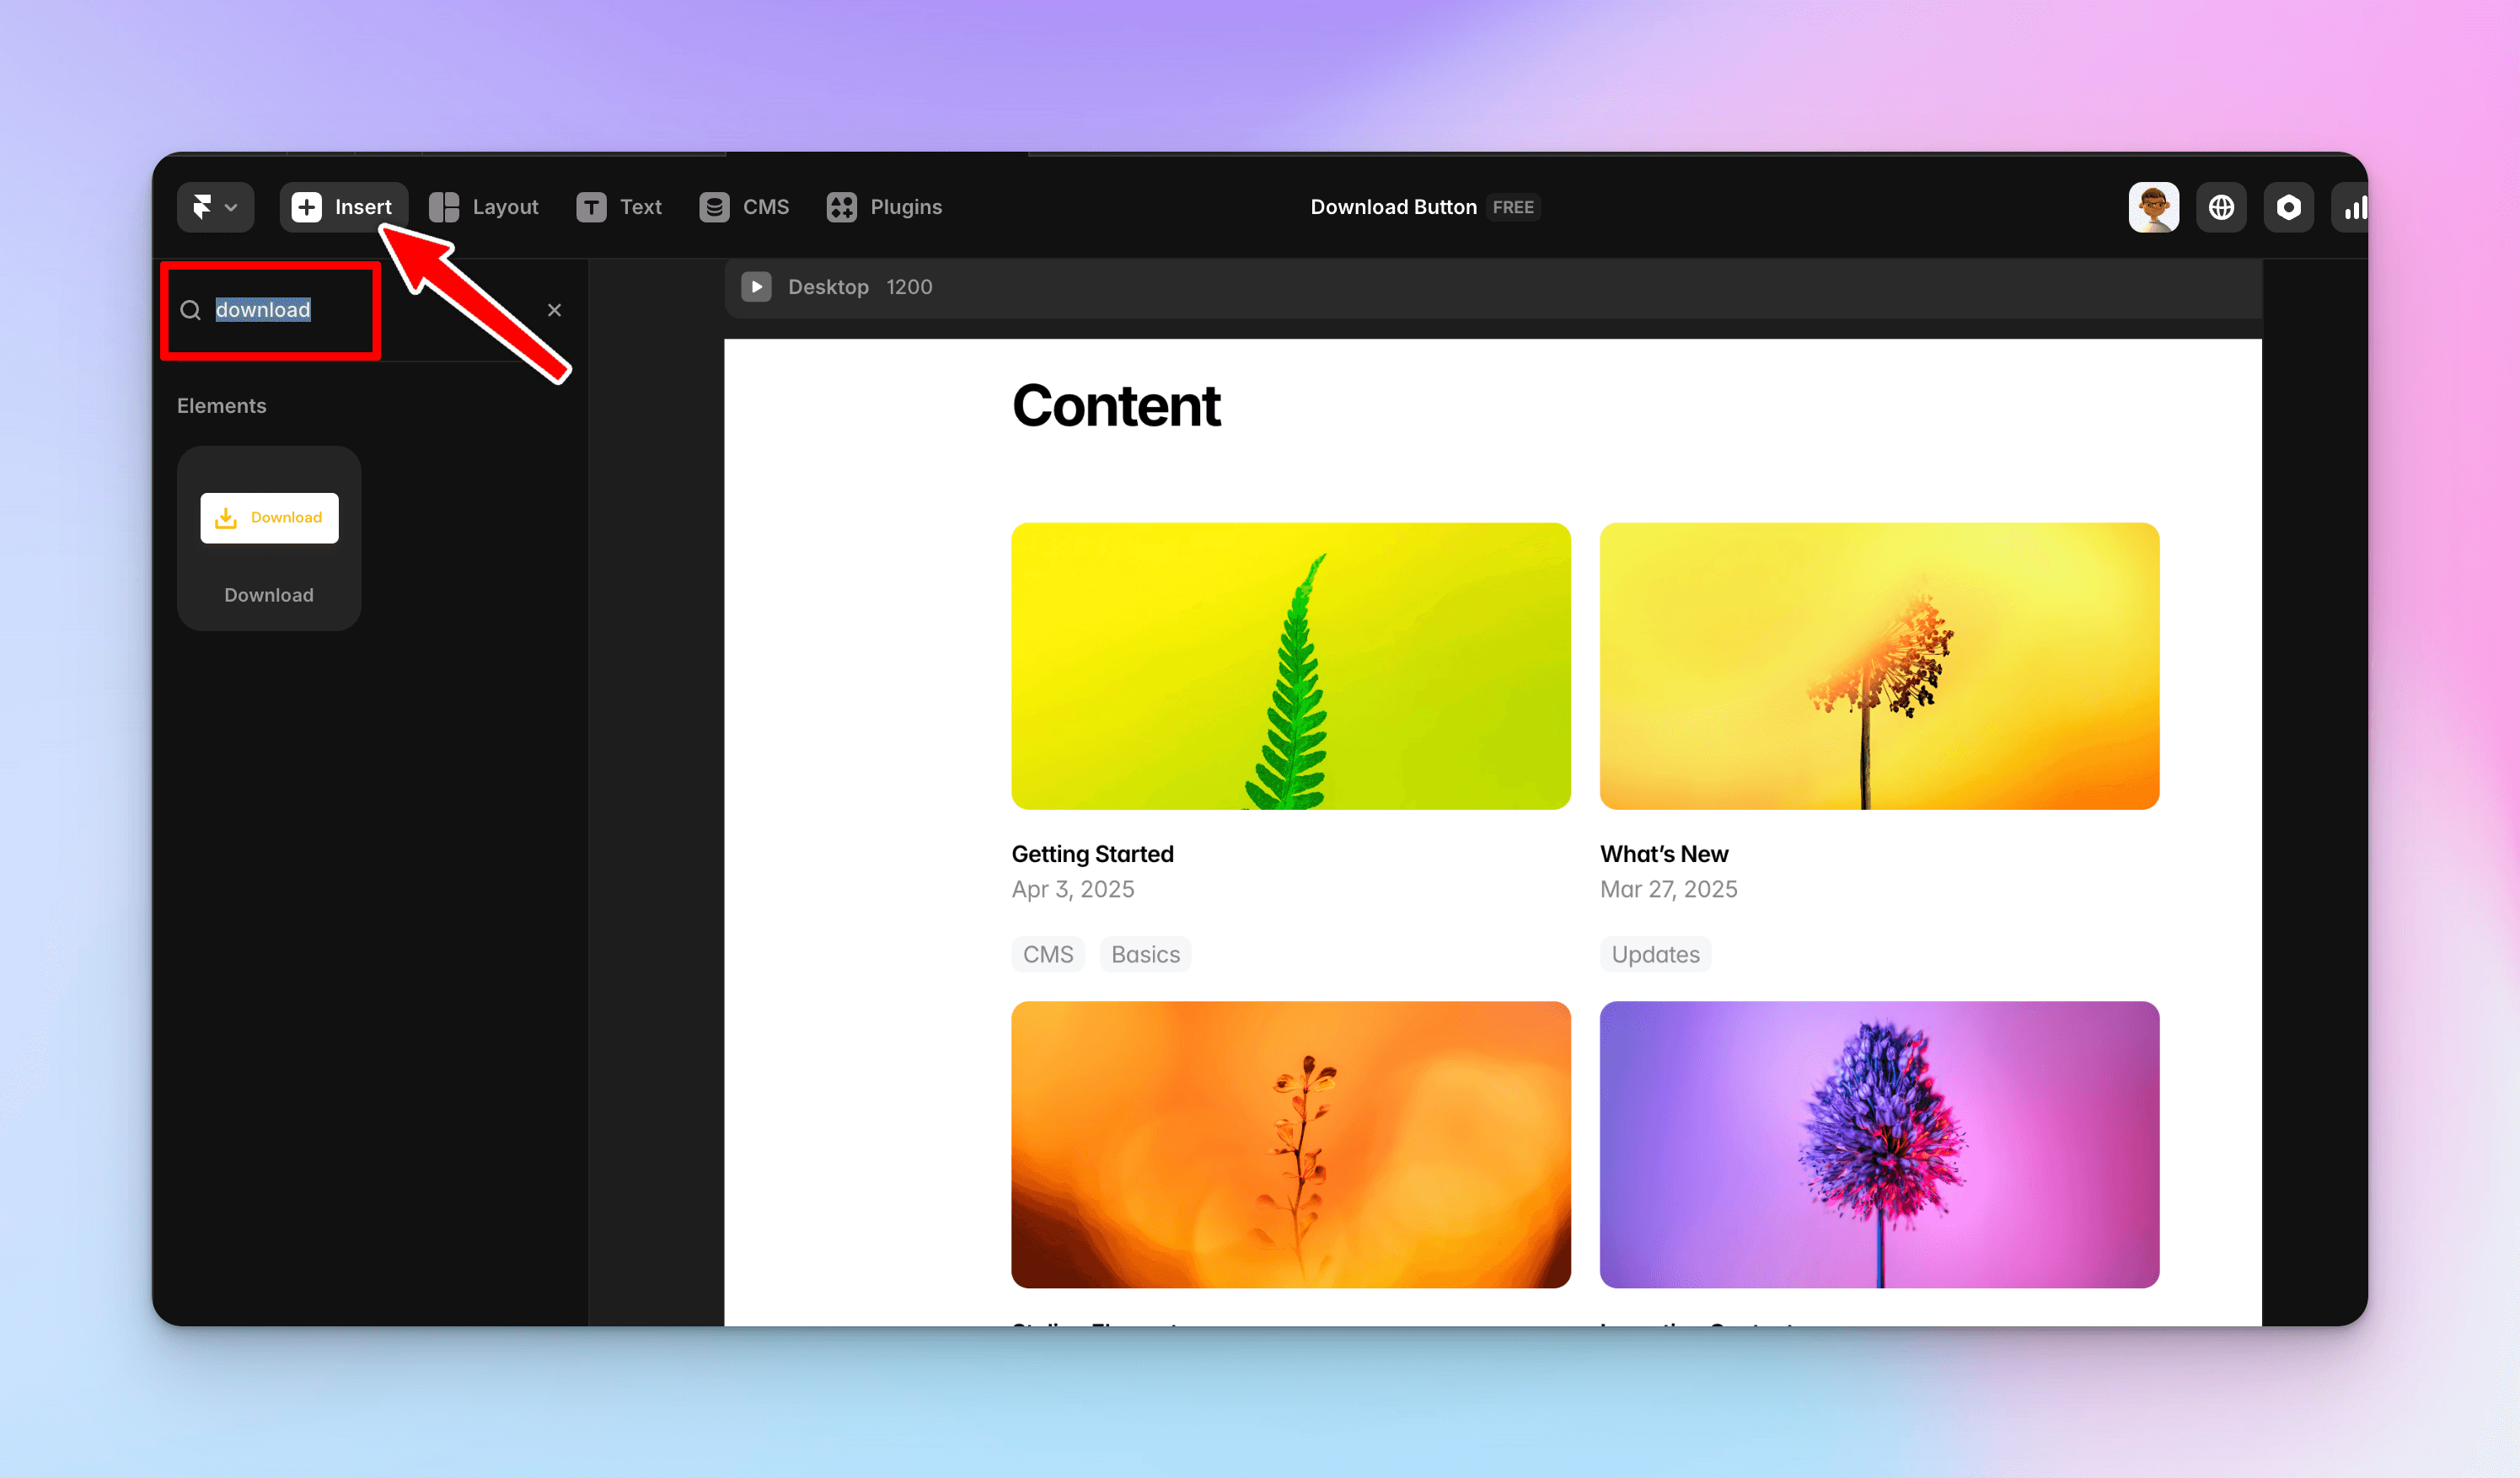Click the What's New title
Screen dimensions: 2520x1478
click(1663, 854)
